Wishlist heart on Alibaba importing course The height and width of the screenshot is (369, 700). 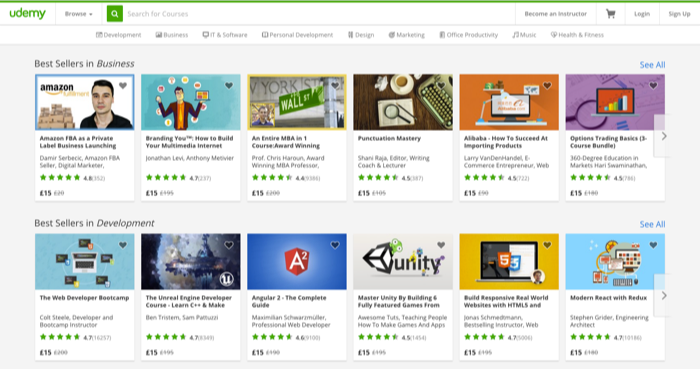[x=547, y=86]
